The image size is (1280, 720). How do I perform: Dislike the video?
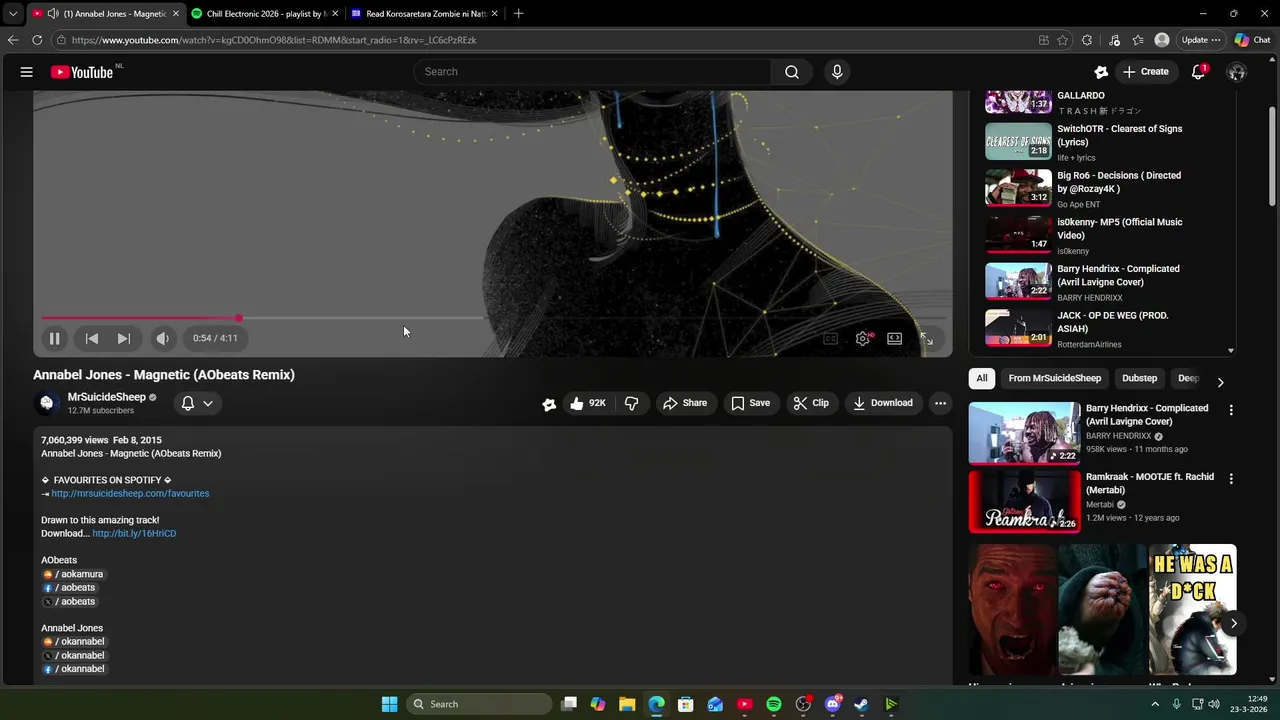tap(631, 403)
